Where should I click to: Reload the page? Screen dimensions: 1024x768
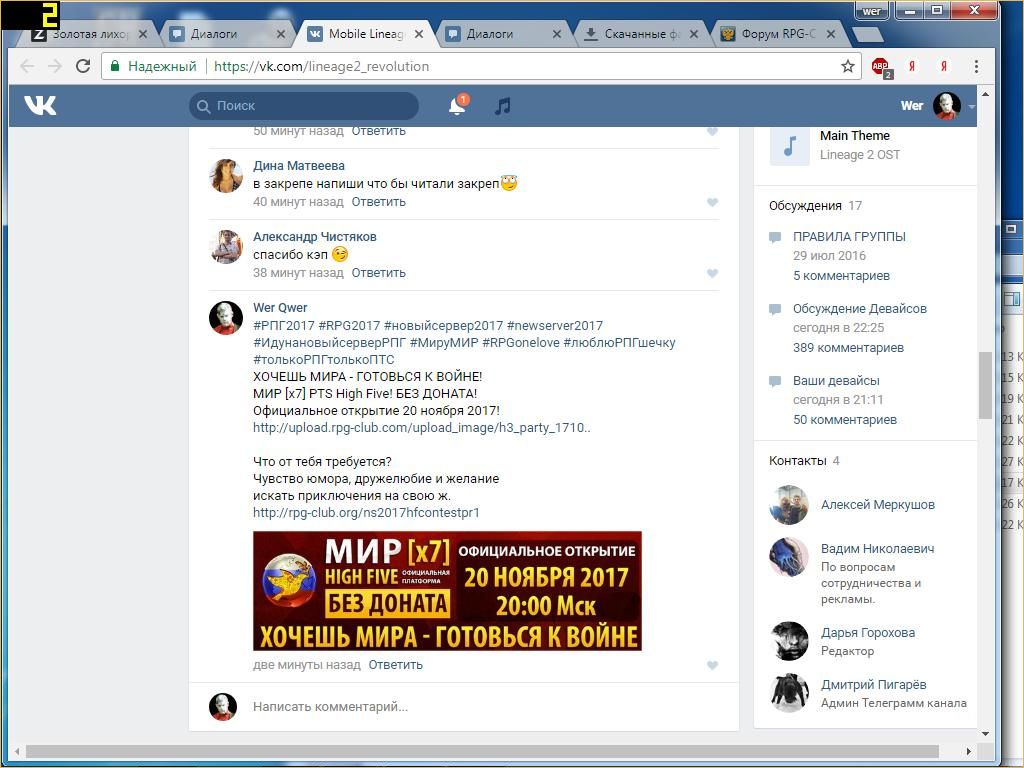pos(83,66)
